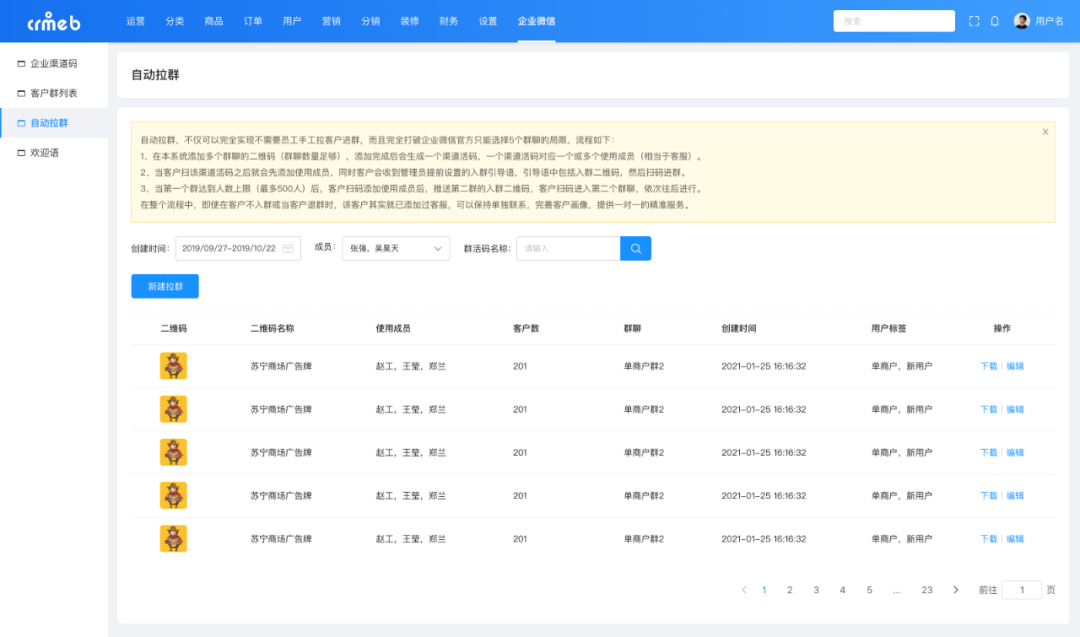Click pagination ellipsis for more pages

896,590
